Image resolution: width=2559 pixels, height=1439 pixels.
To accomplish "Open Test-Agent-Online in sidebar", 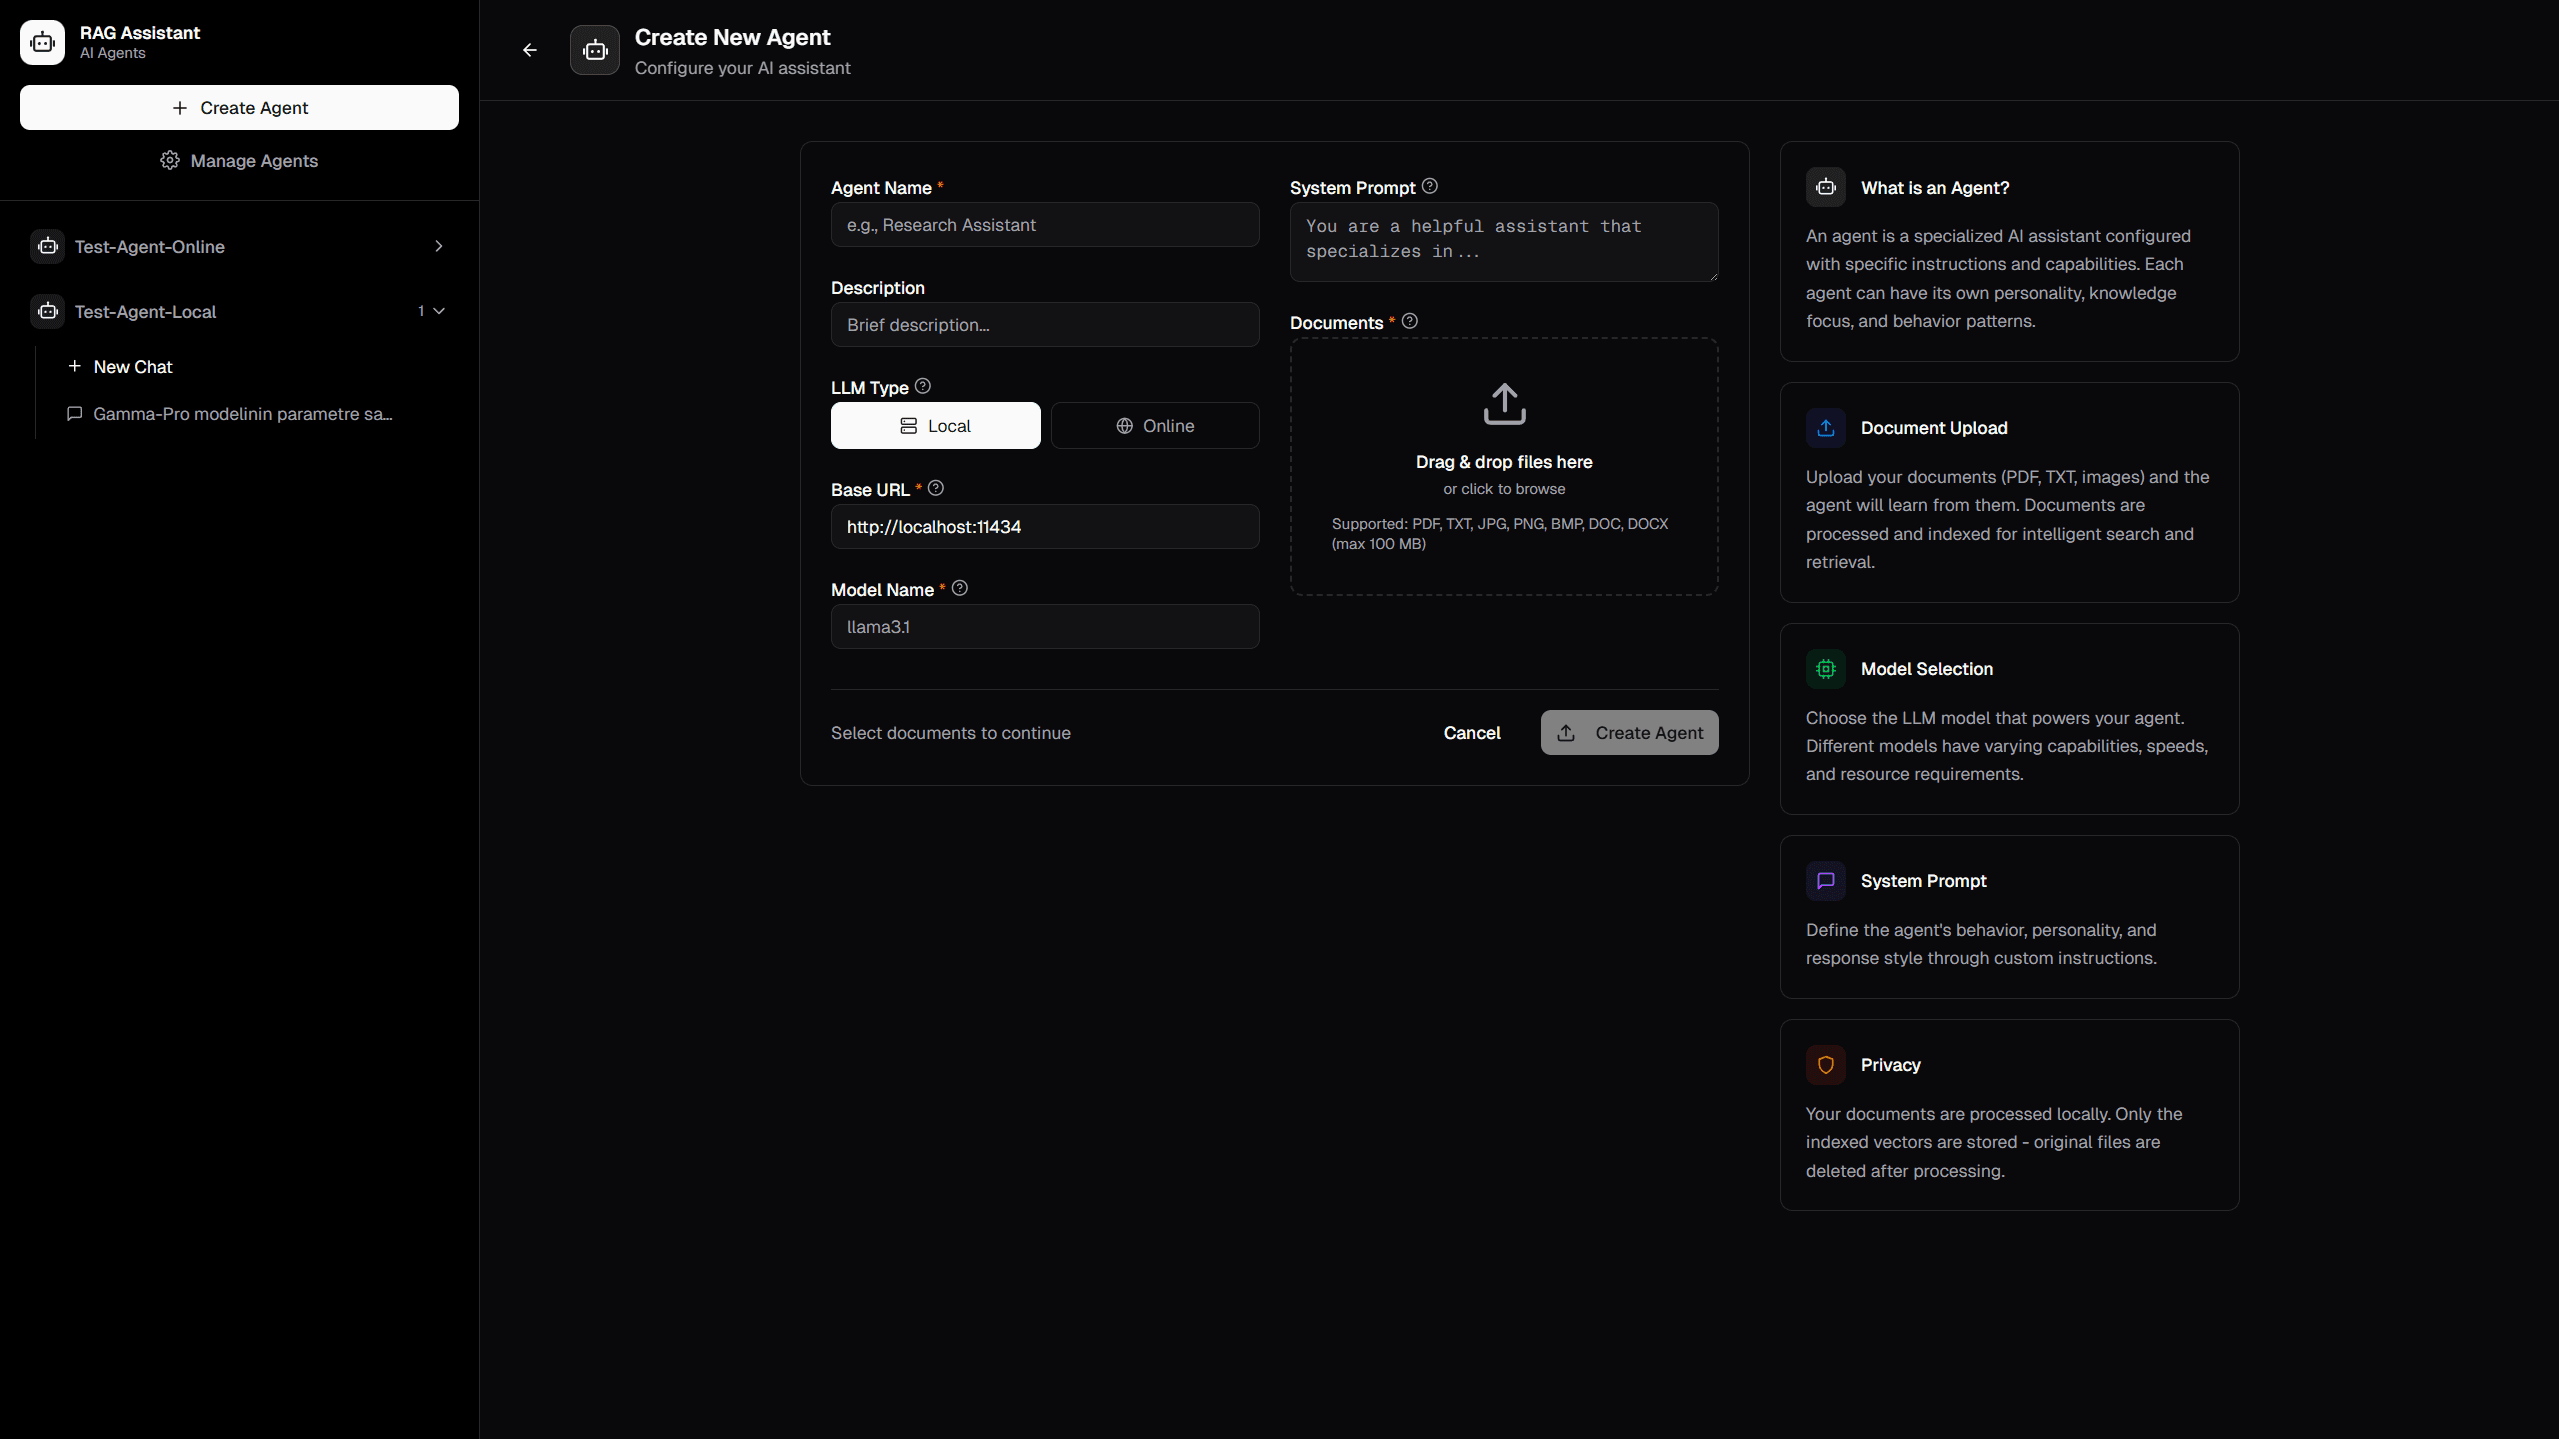I will click(239, 246).
